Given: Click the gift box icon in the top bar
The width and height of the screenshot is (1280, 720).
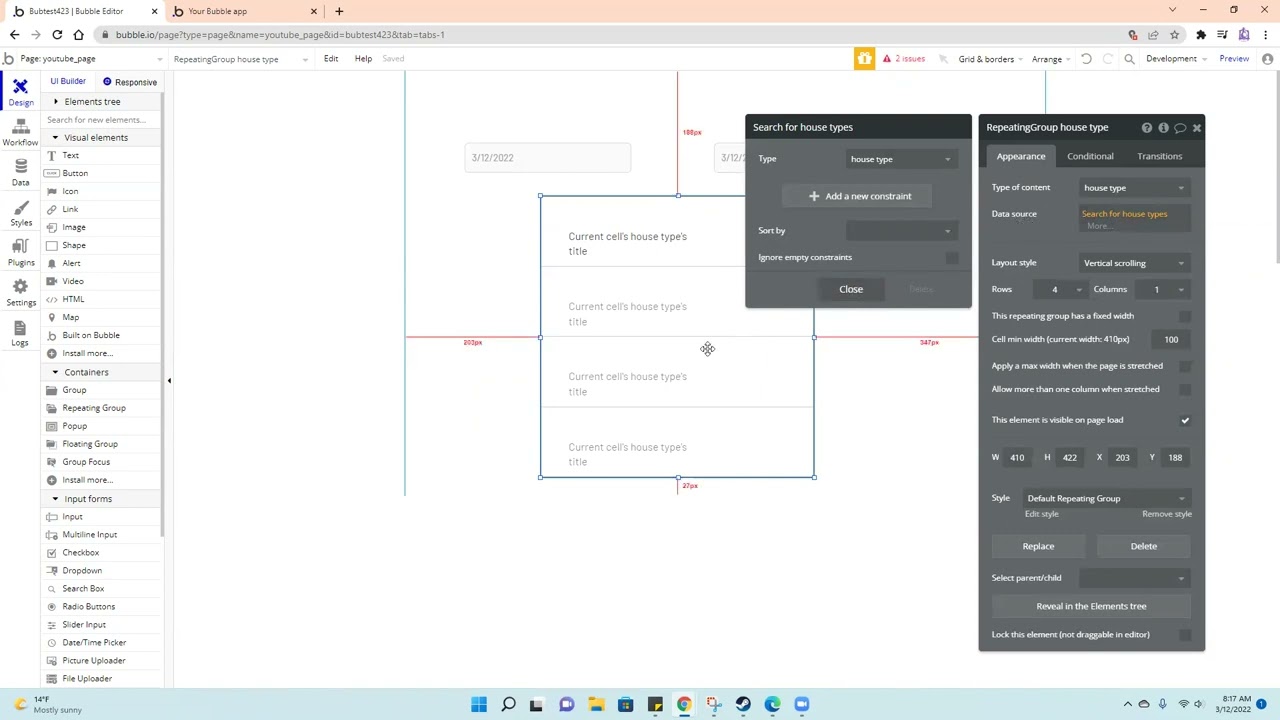Looking at the screenshot, I should [x=864, y=59].
